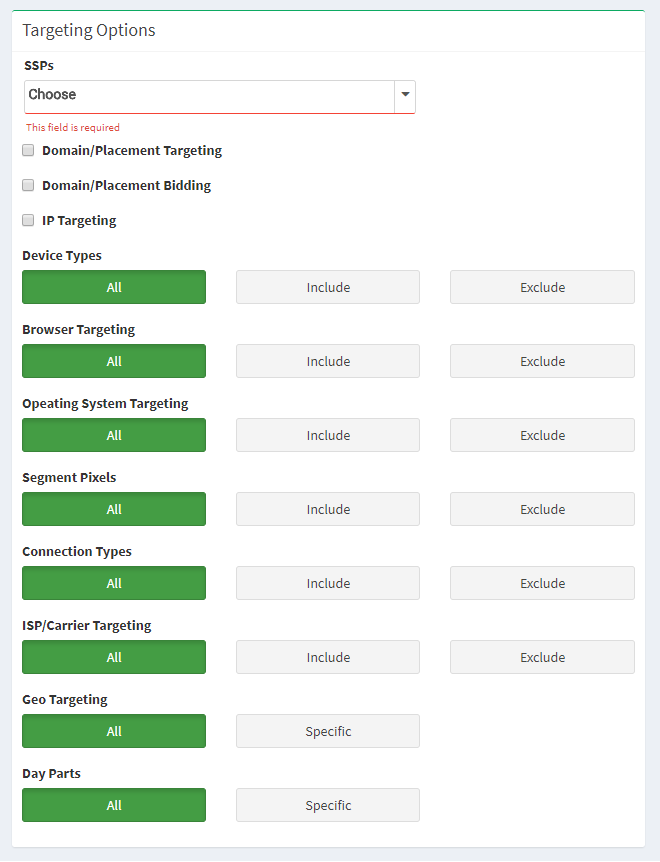Select Exclude for Connection Types

[542, 583]
